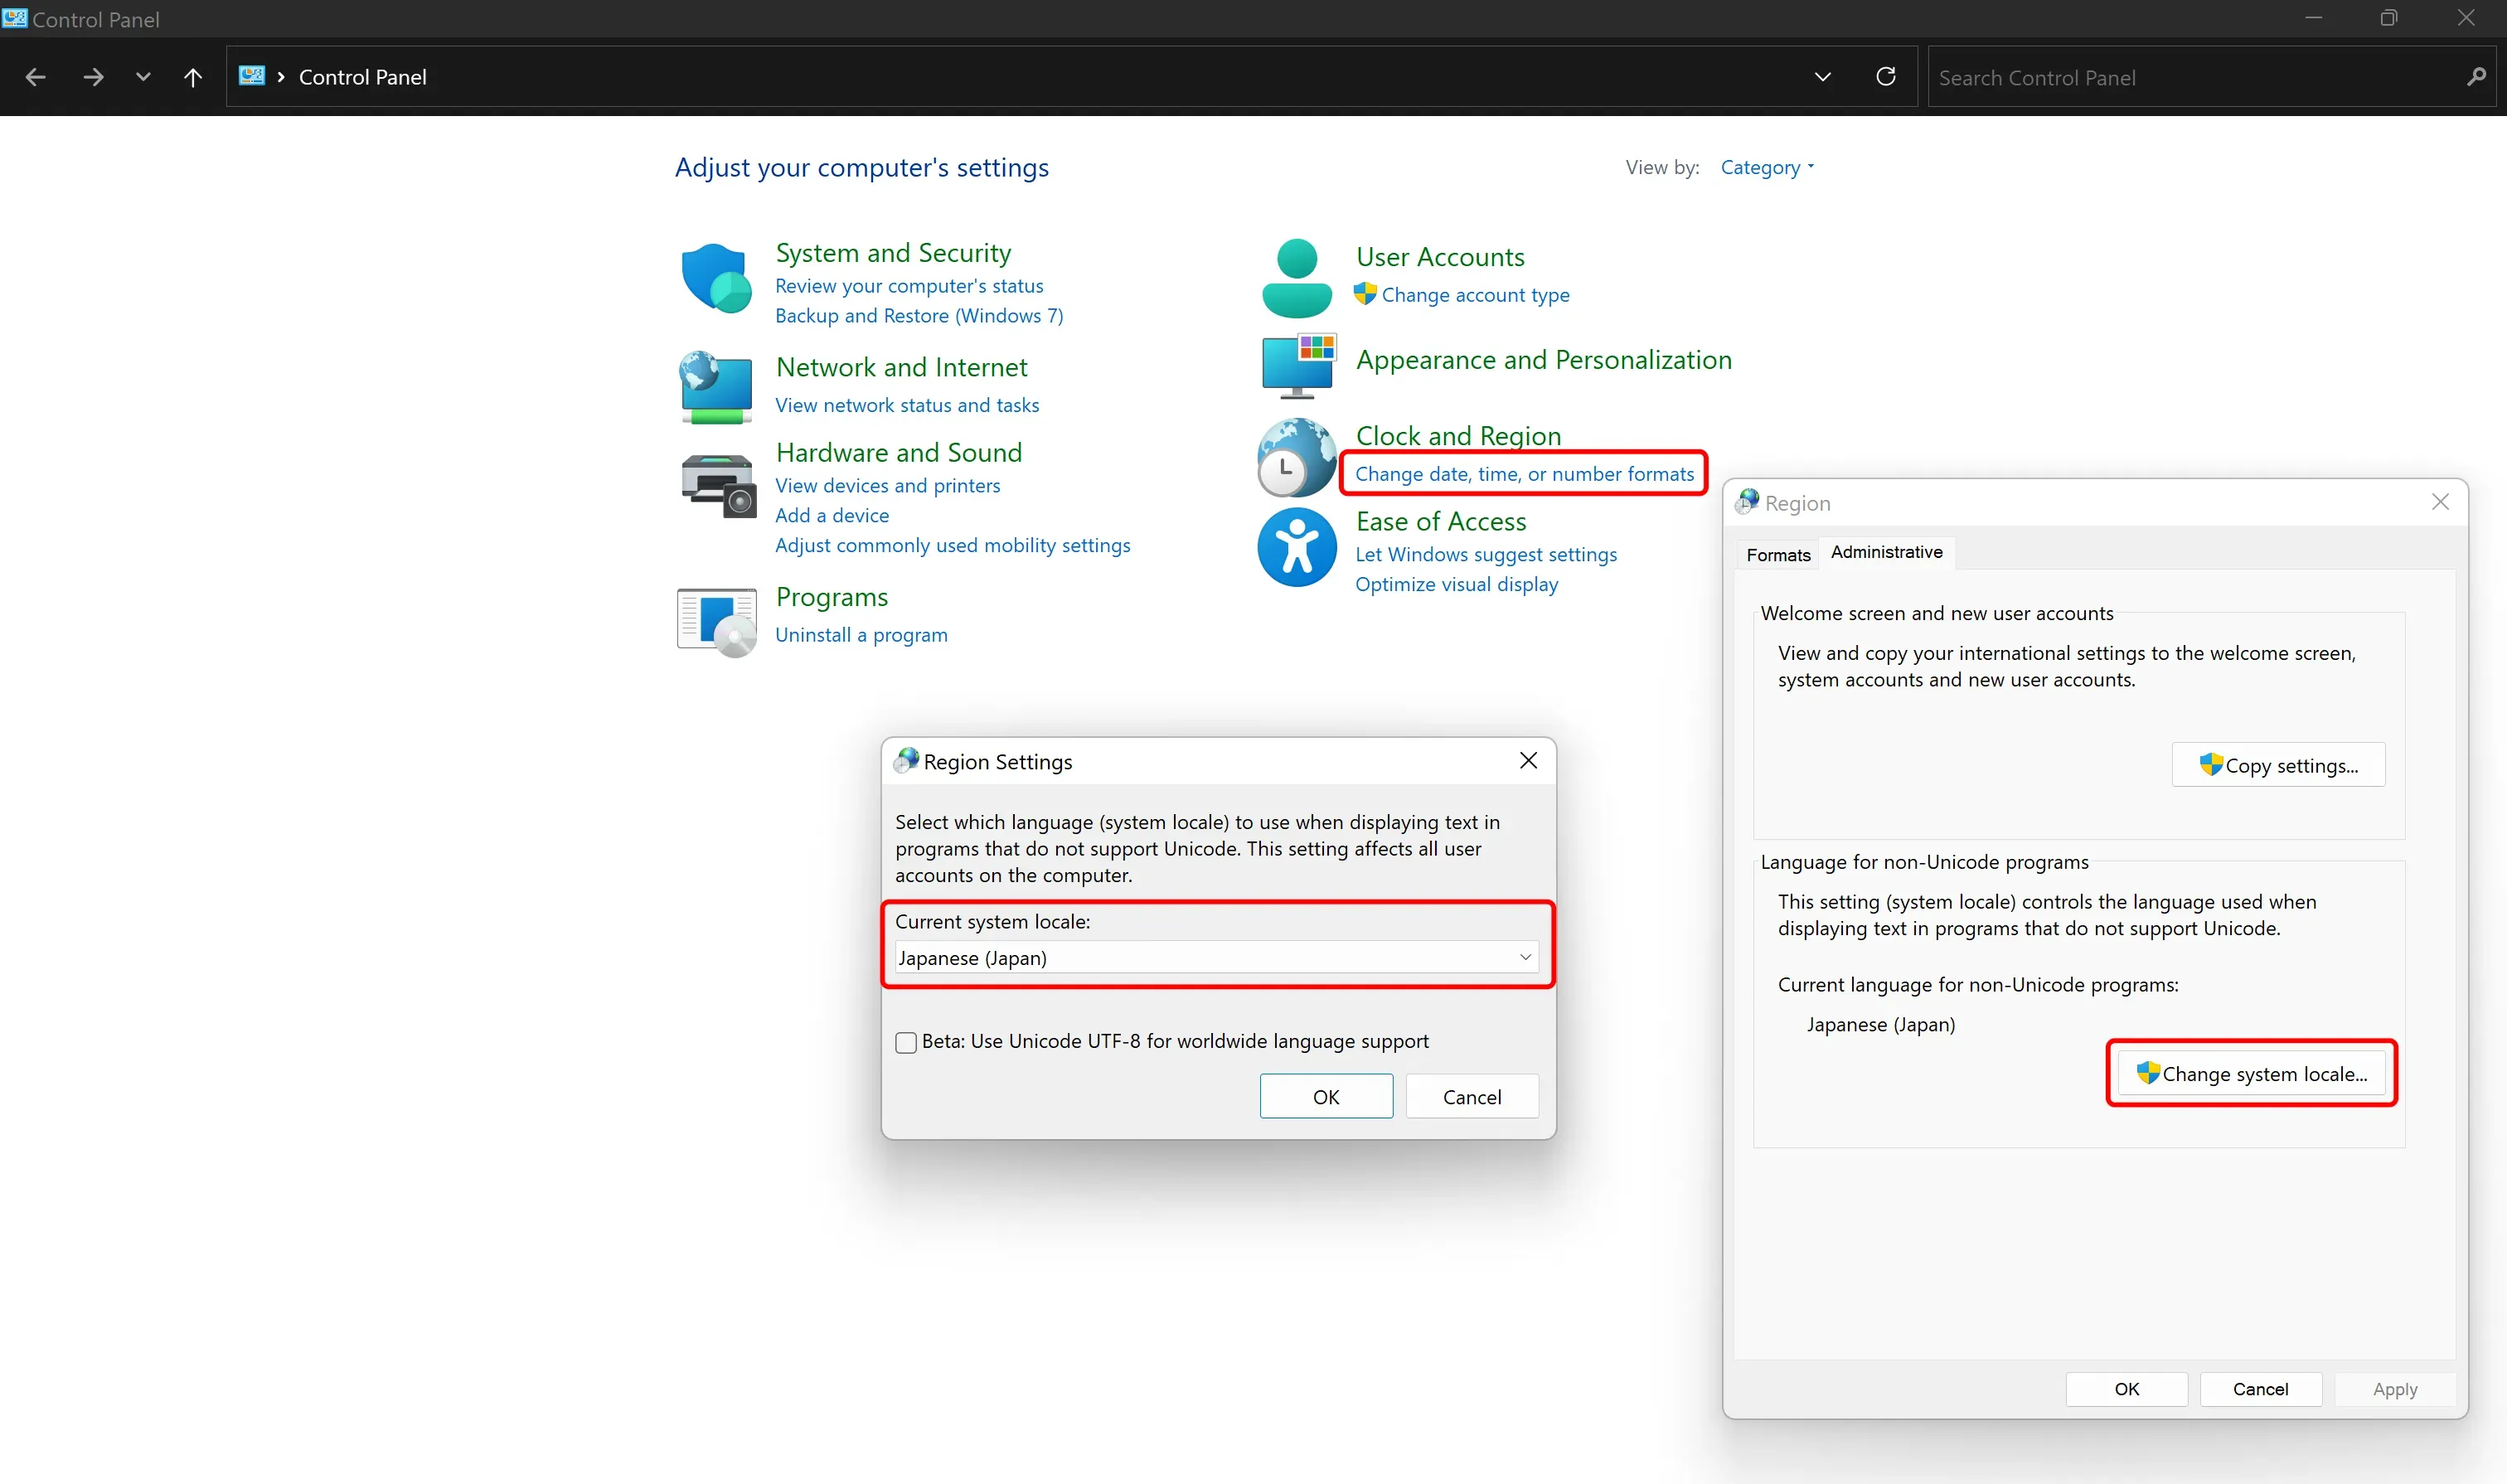Click Cancel in Region Settings dialog

1471,1096
